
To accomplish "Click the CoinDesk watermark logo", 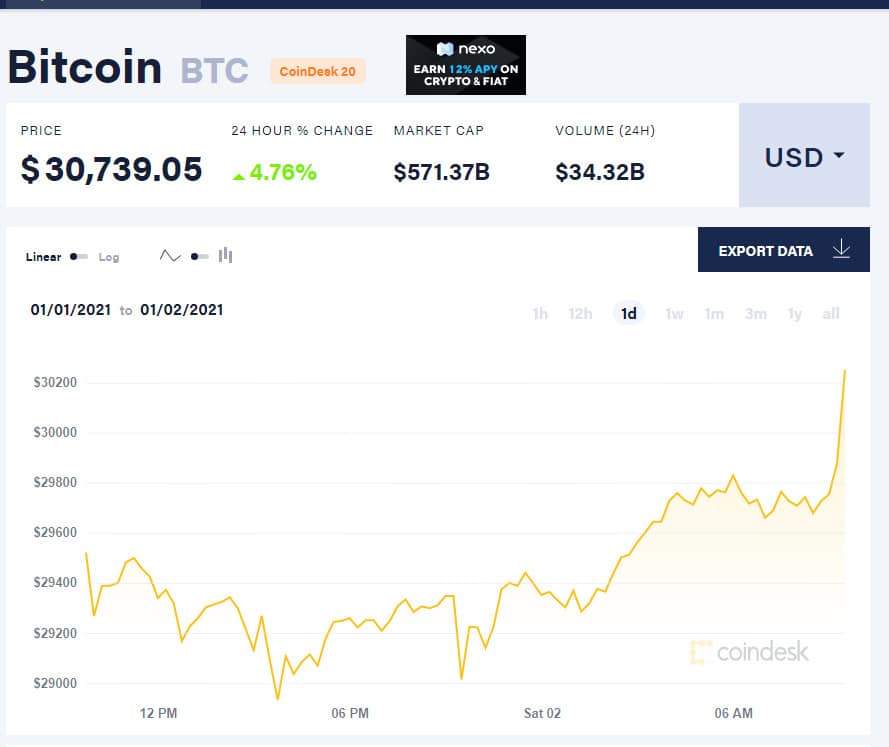I will click(x=750, y=652).
